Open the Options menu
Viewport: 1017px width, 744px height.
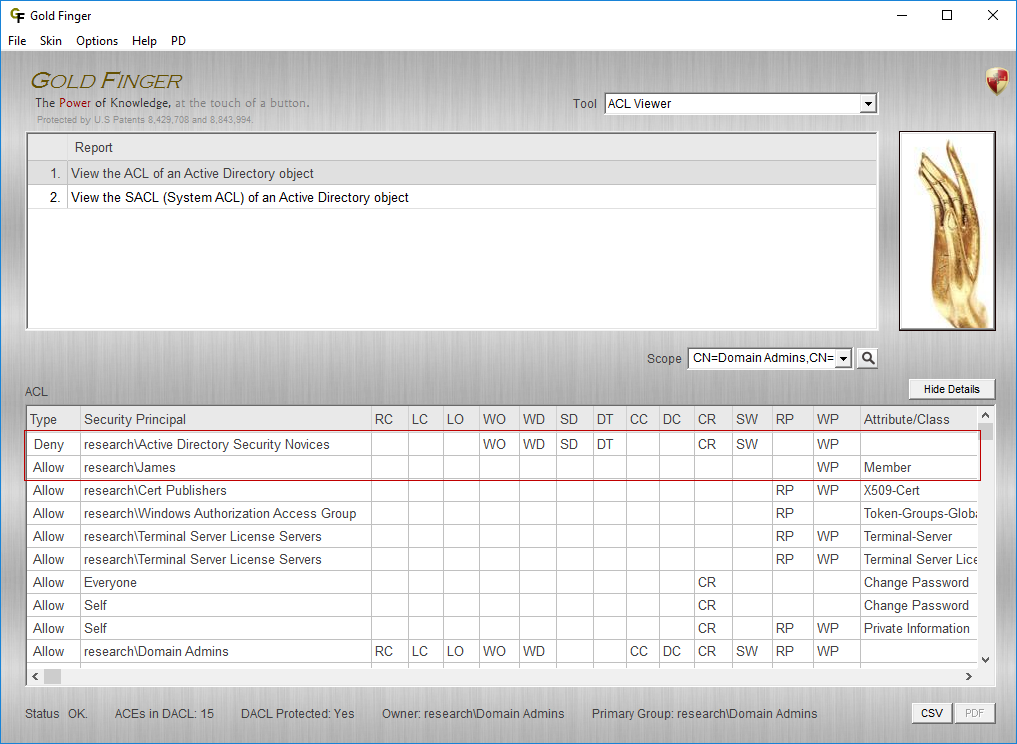pyautogui.click(x=96, y=41)
